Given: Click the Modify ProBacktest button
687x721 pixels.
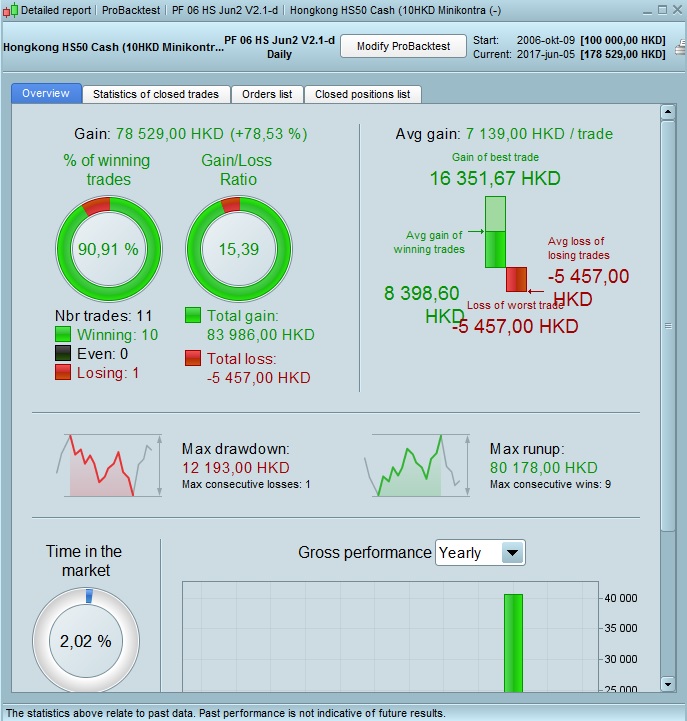Looking at the screenshot, I should click(403, 46).
